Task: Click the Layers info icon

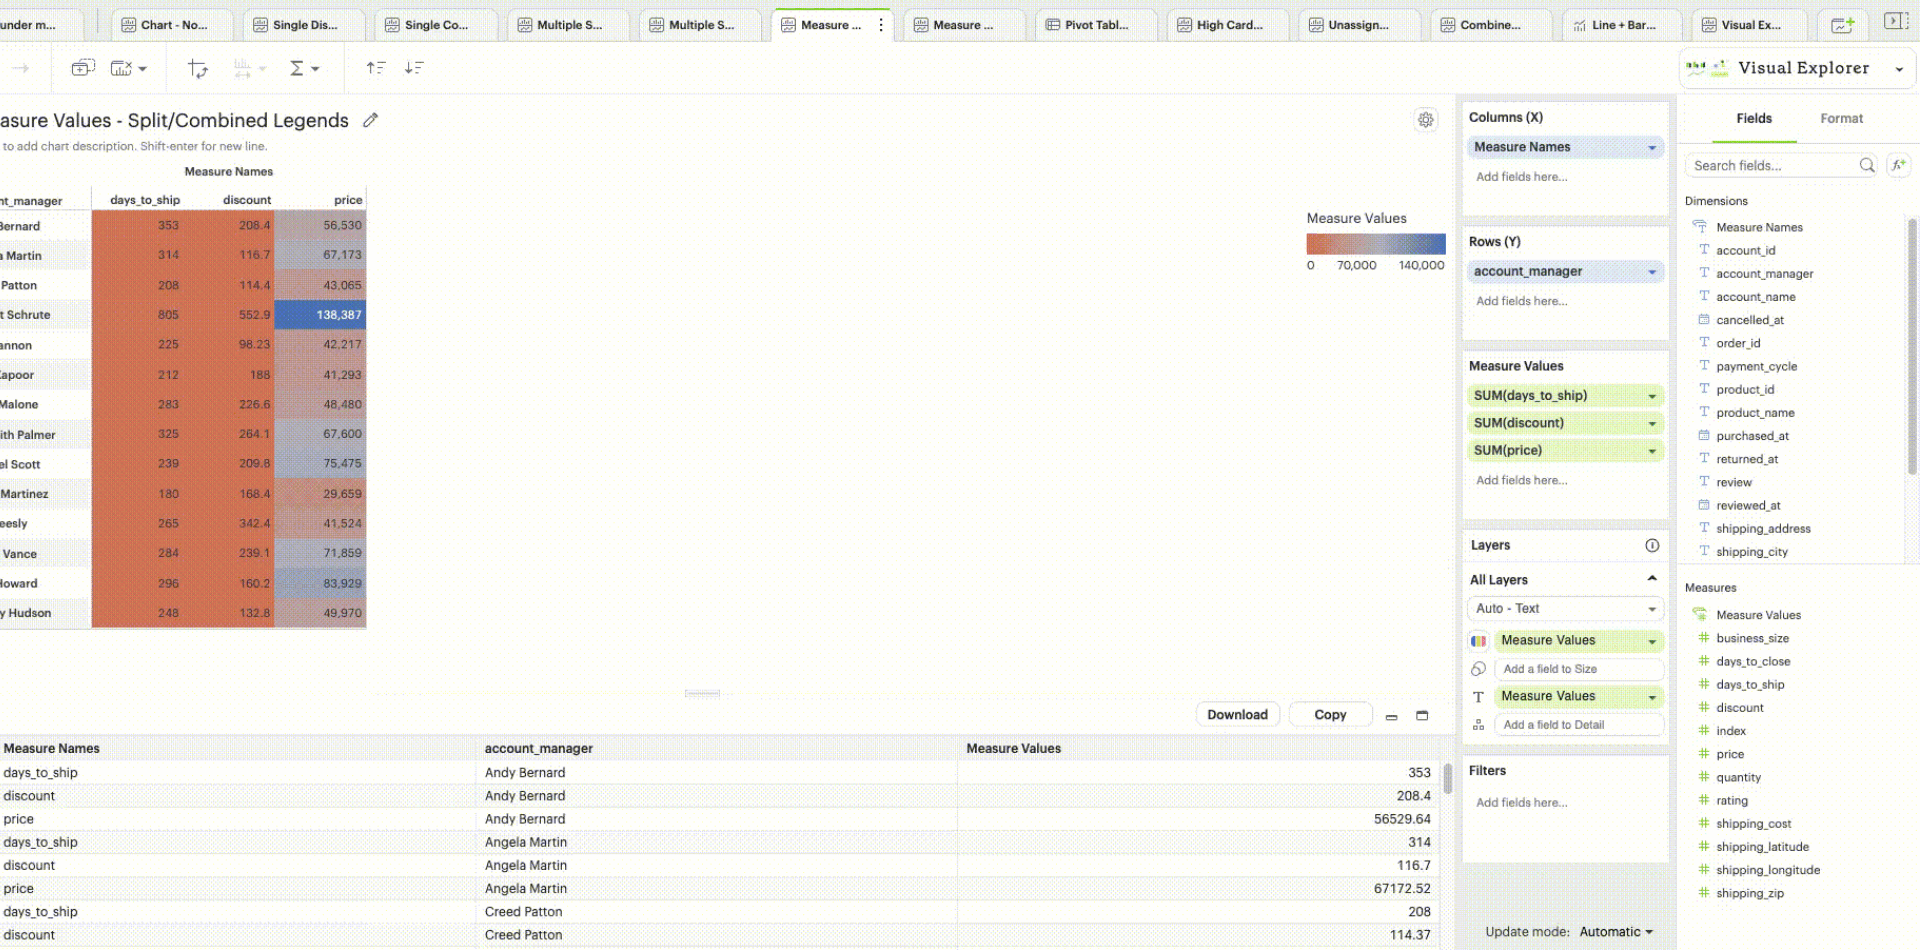Action: tap(1652, 545)
